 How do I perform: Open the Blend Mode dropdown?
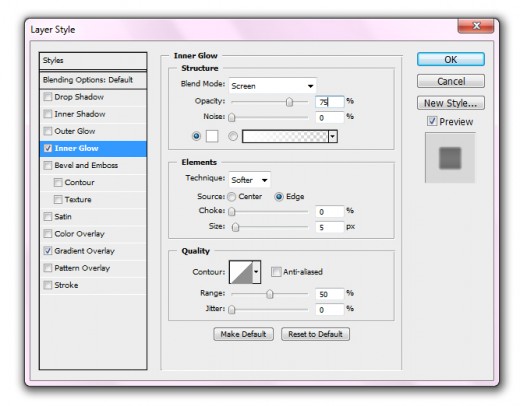point(272,86)
